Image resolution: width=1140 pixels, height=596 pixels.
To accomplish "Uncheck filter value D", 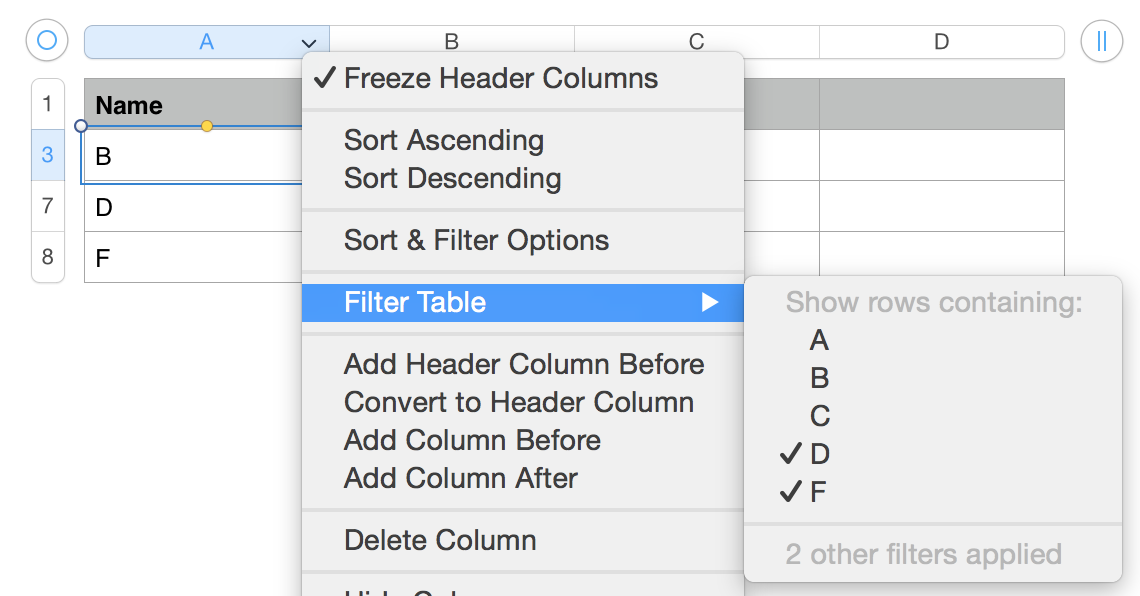I will (x=819, y=454).
